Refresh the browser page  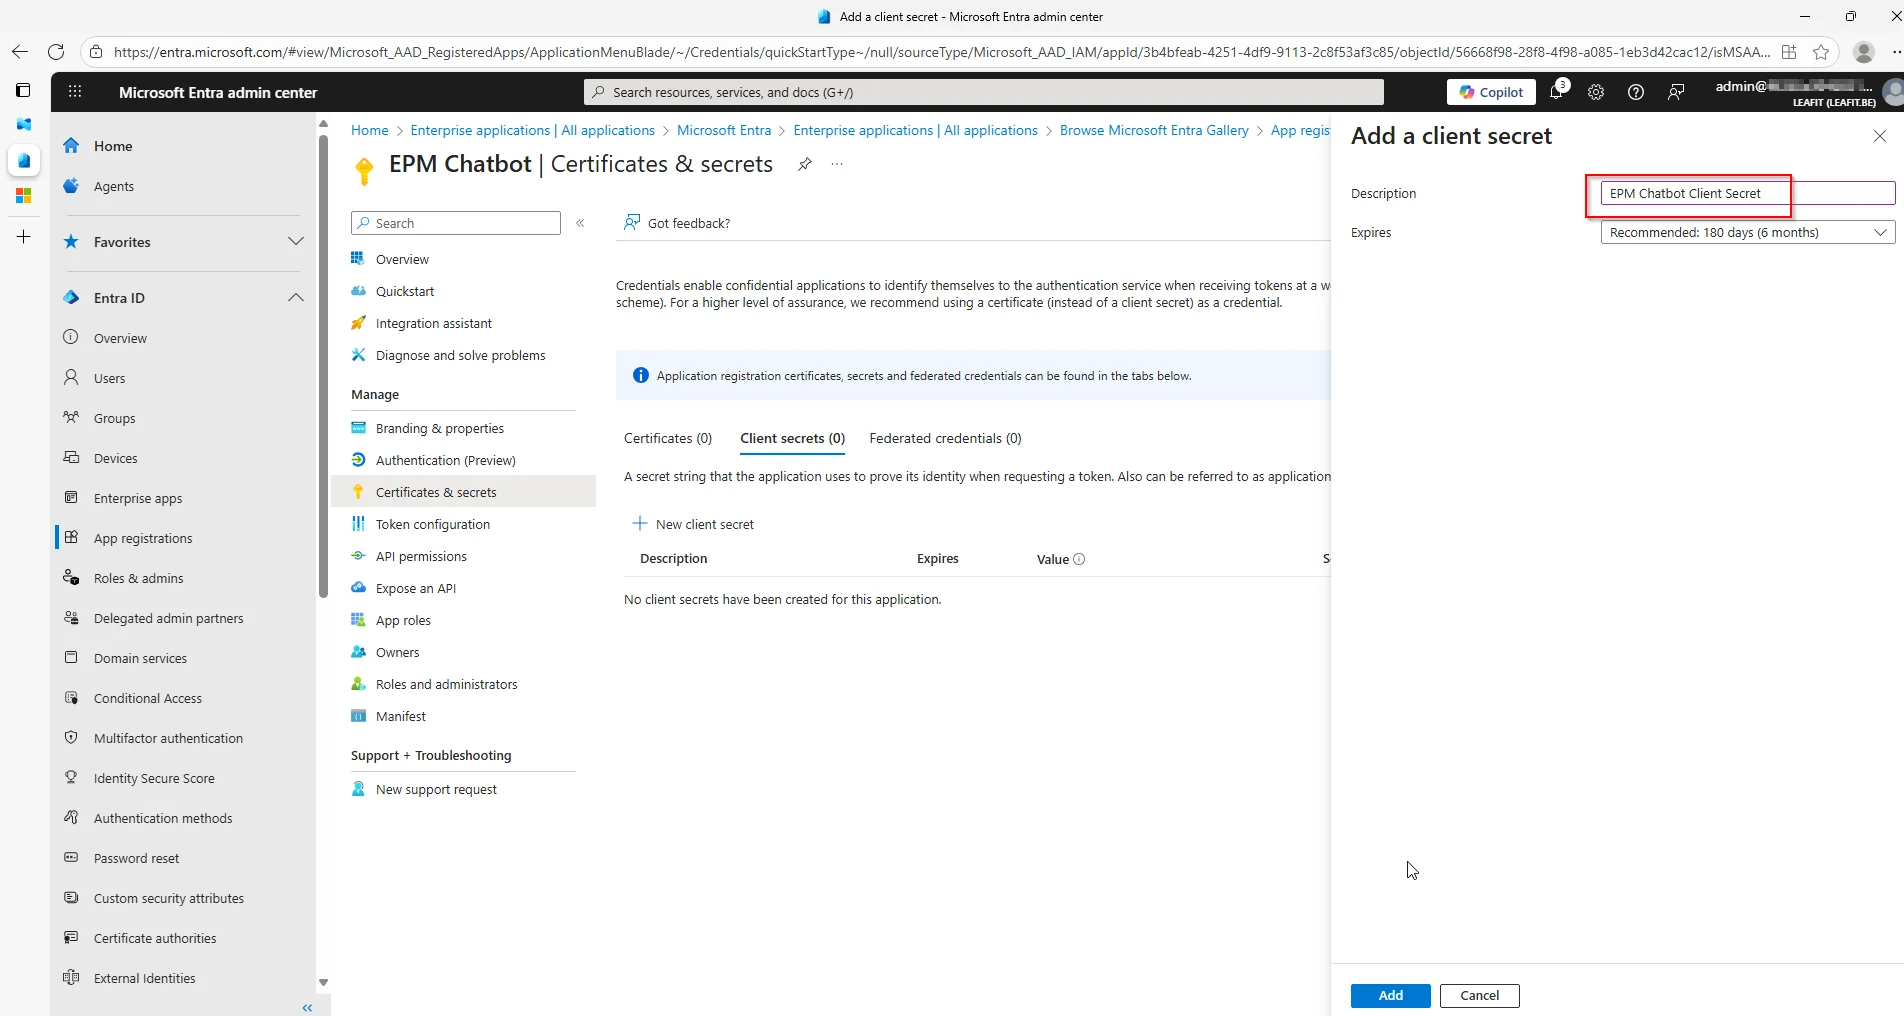(56, 52)
